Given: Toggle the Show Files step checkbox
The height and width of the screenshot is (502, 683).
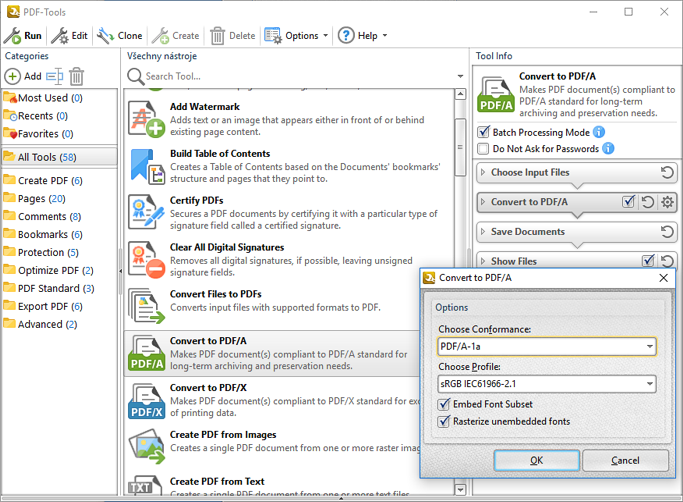Looking at the screenshot, I should [649, 261].
